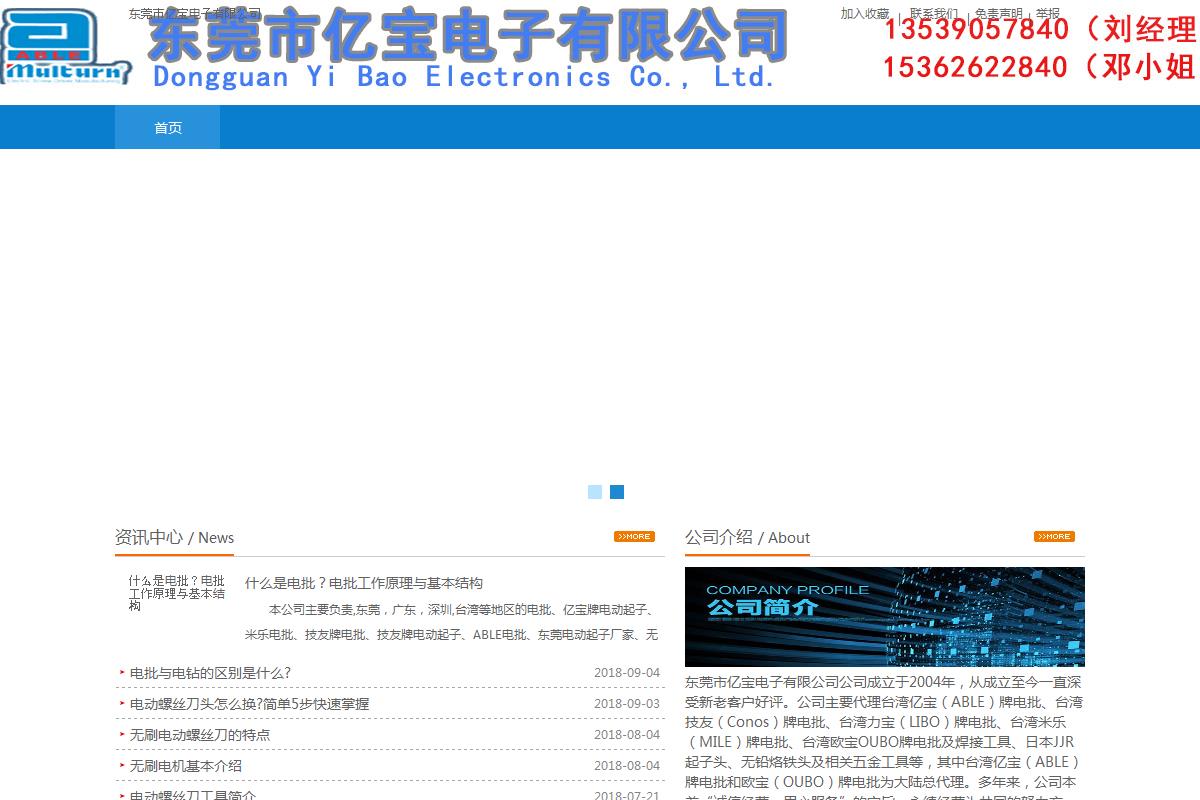Open the 首页 navigation tab
This screenshot has width=1200, height=800.
168,127
